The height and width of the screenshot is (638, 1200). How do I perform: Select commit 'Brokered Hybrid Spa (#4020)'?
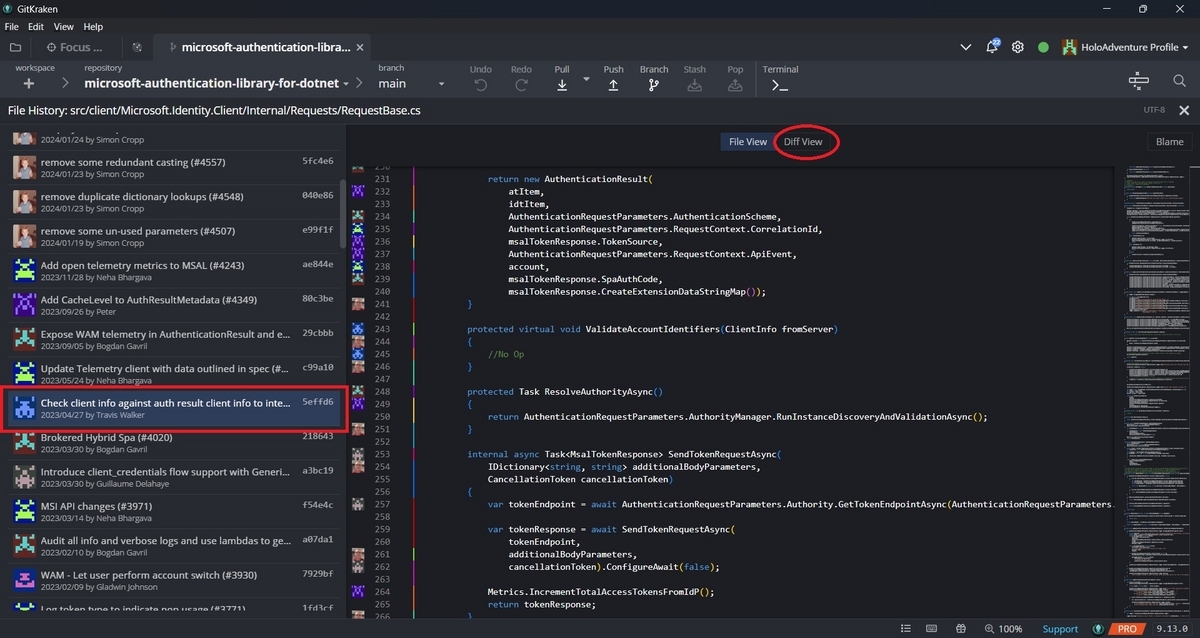(x=172, y=443)
